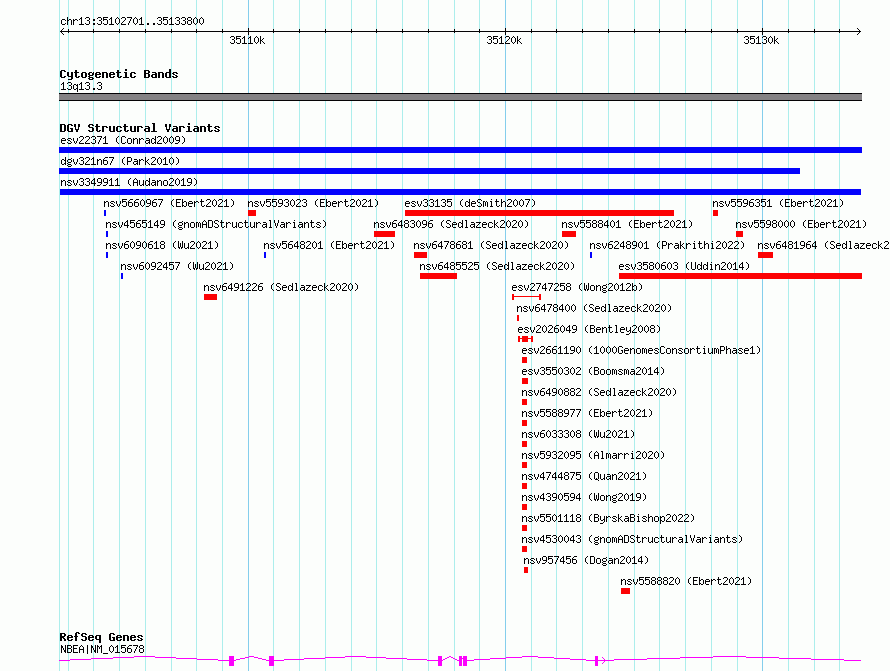Click the 35130k ruler tick label
Screen dimensions: 890x671
761,40
